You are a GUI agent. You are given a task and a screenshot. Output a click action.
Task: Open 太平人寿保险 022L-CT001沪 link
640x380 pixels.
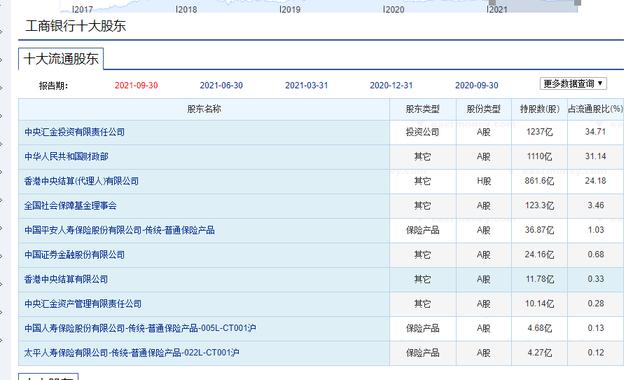(x=131, y=353)
